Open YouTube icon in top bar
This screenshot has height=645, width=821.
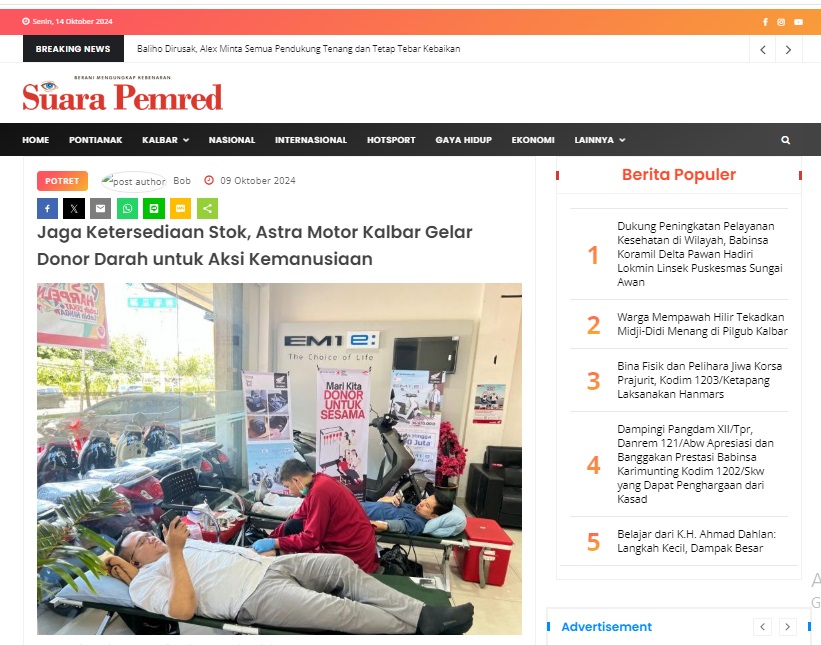click(798, 22)
